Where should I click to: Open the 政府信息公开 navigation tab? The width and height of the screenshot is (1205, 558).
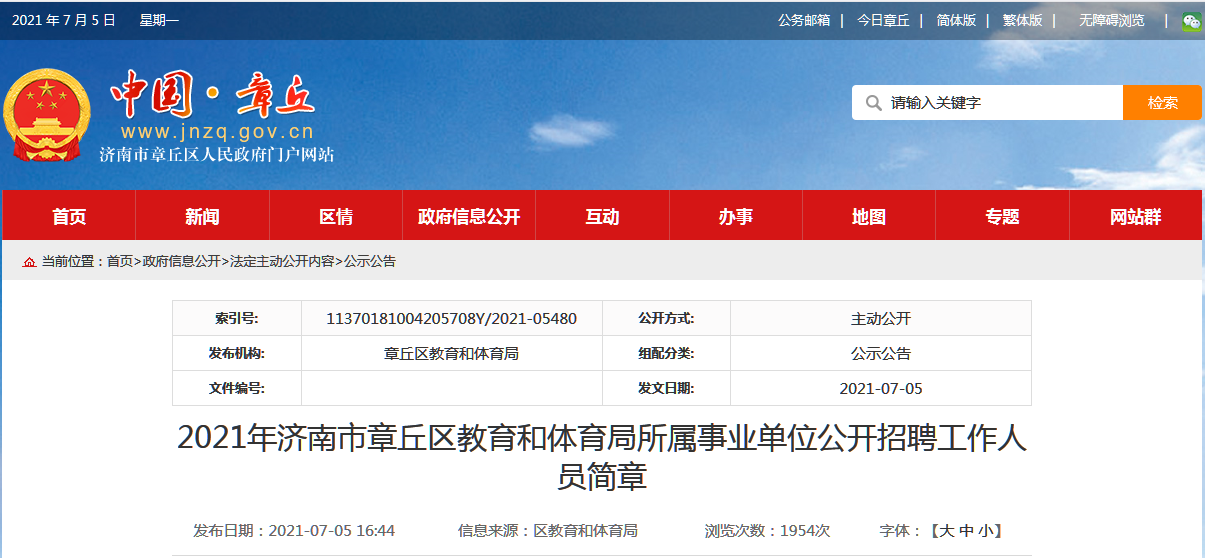469,217
